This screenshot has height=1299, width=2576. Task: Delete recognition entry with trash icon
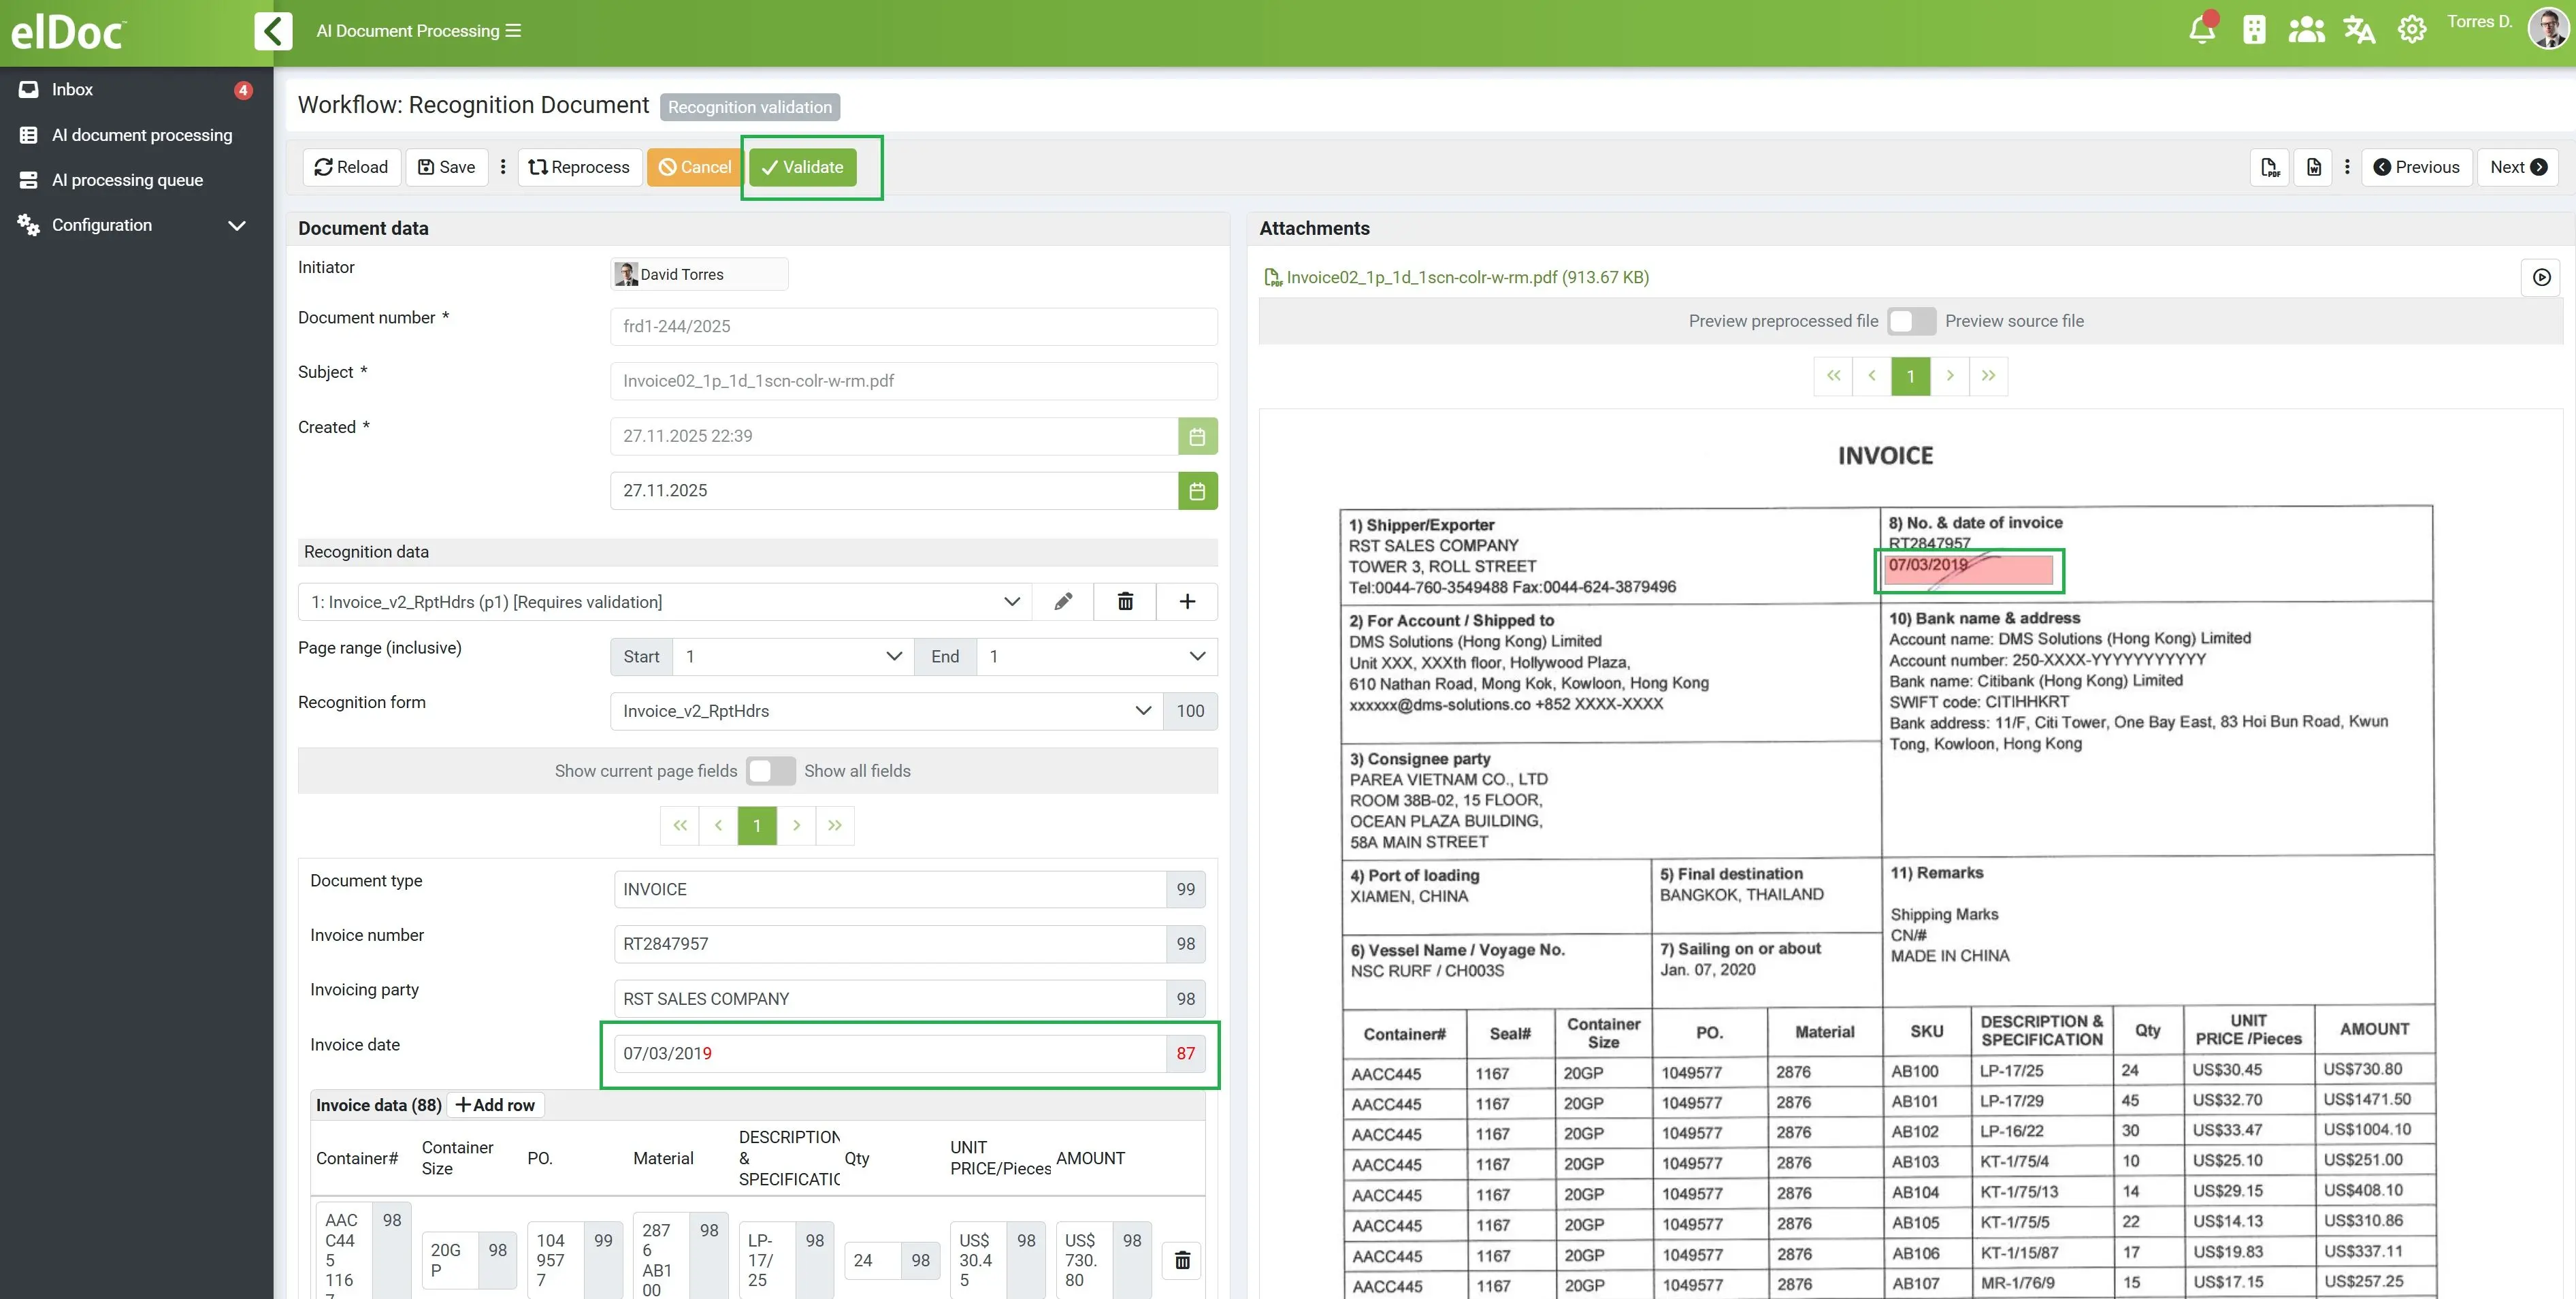(x=1125, y=601)
